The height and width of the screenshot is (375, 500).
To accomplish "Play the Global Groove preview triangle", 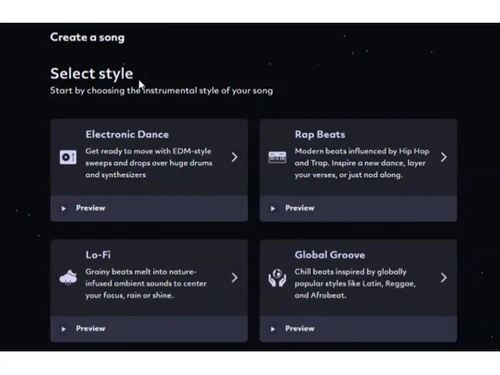I will [273, 329].
